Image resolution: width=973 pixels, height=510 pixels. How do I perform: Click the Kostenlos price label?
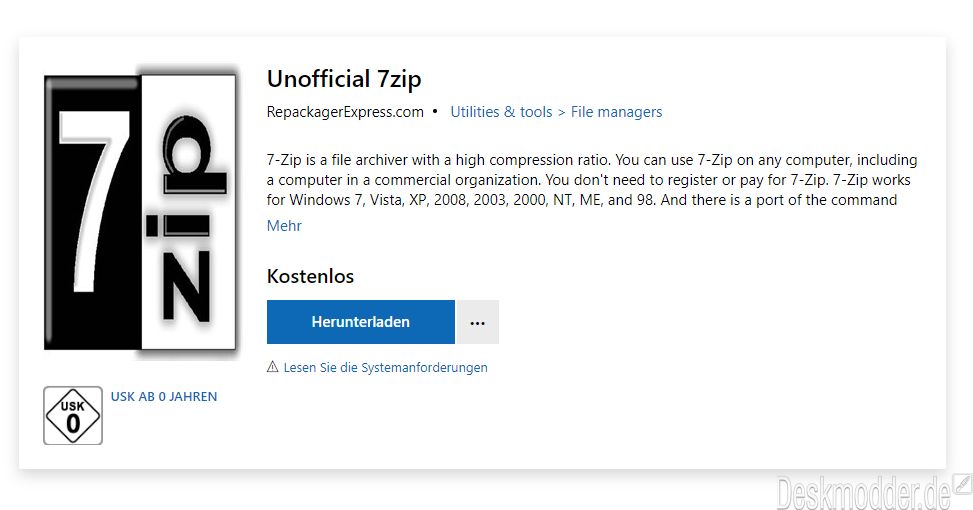point(310,276)
